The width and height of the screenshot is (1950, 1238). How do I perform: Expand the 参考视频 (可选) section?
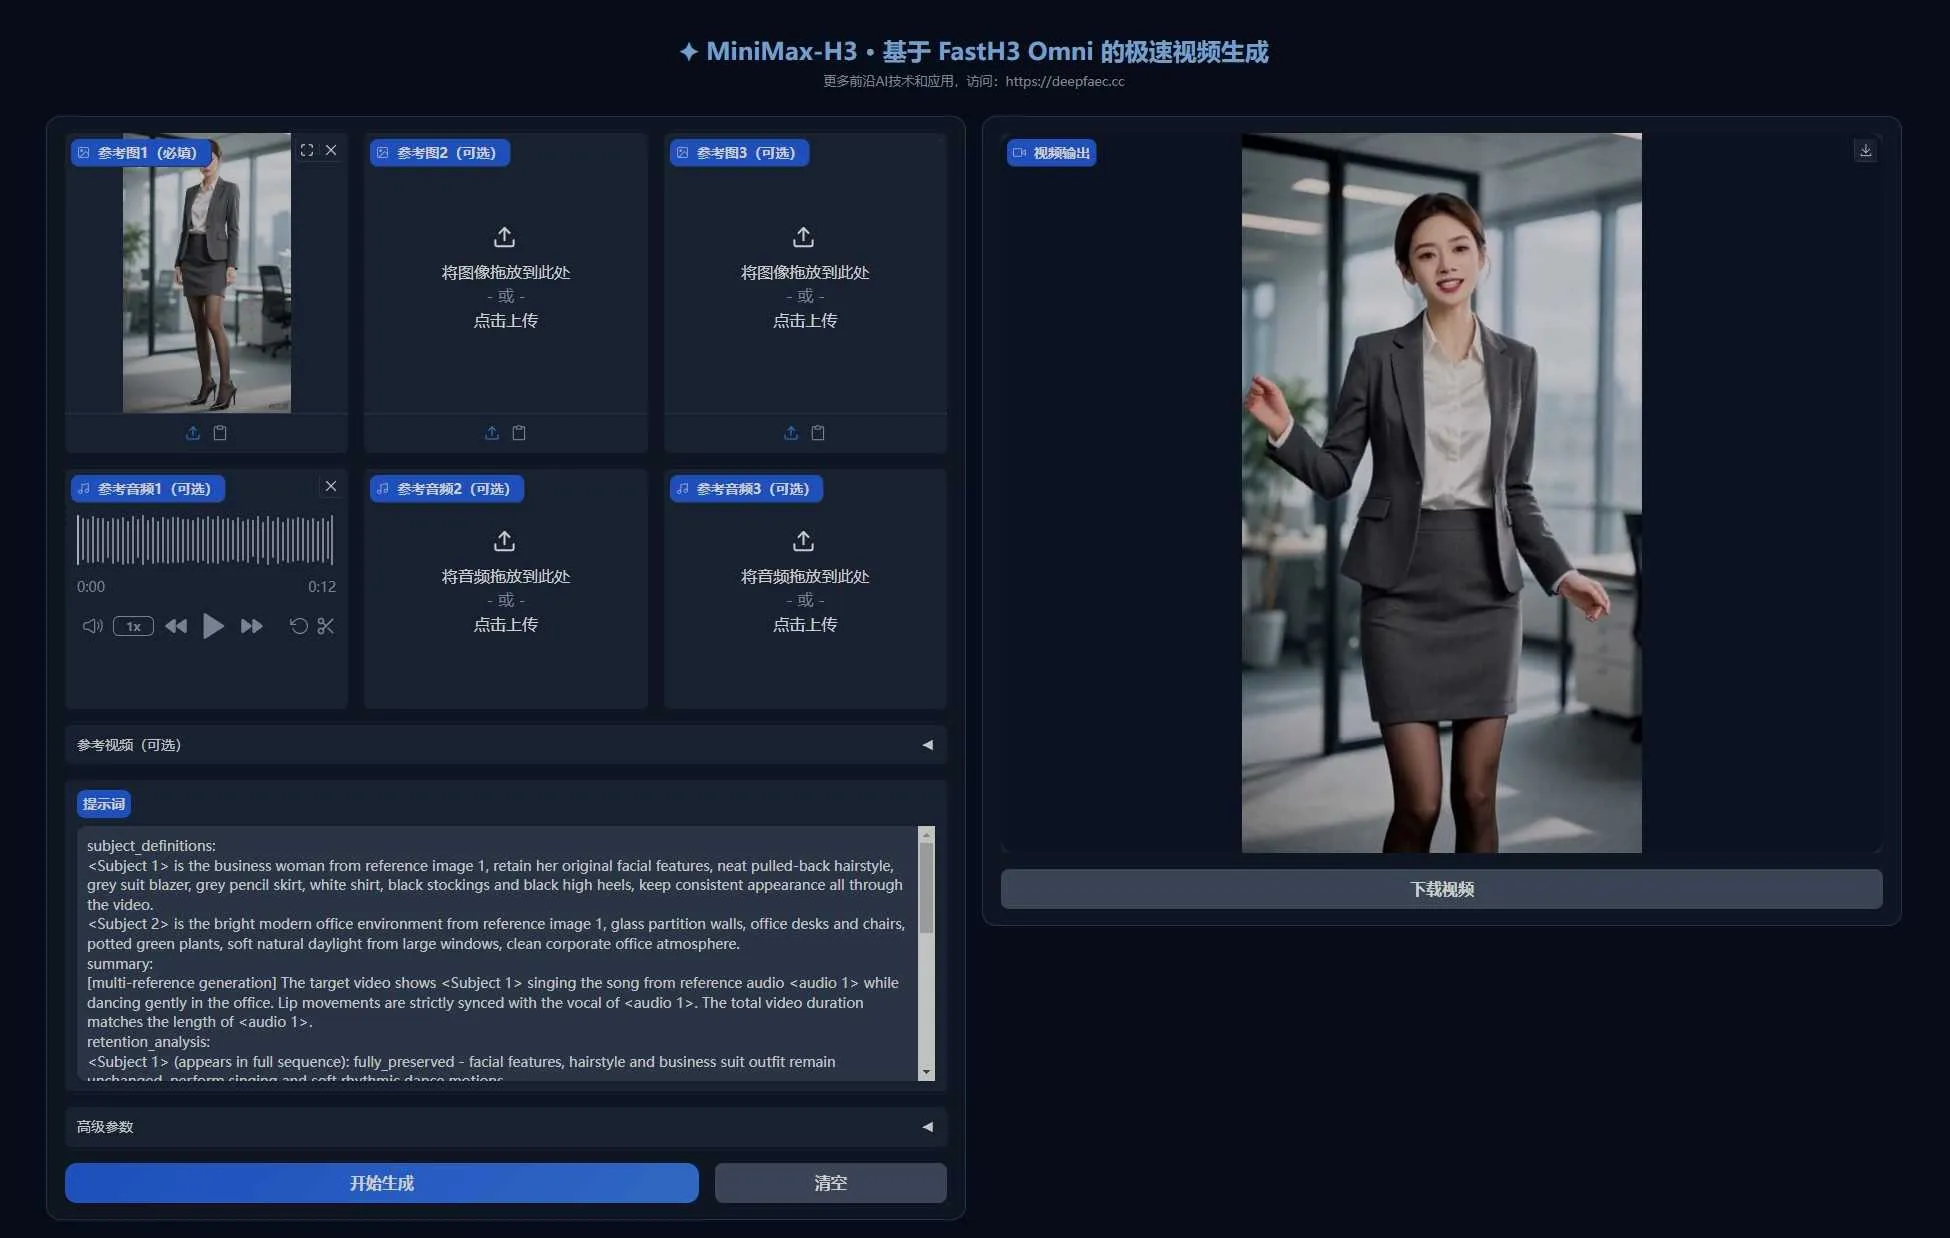(506, 745)
